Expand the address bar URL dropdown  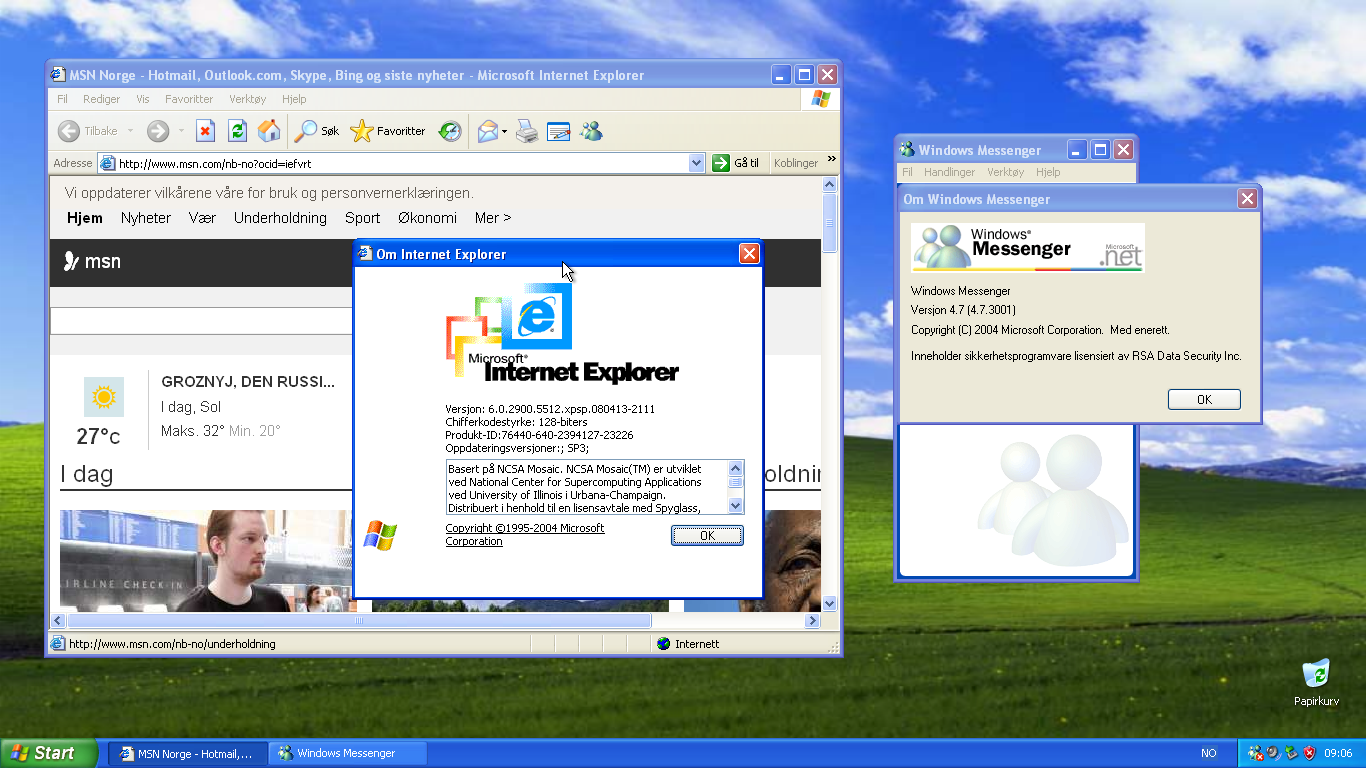[695, 162]
